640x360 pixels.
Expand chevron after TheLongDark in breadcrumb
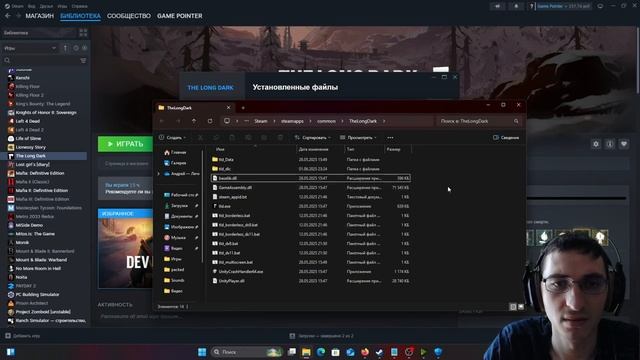tap(384, 121)
